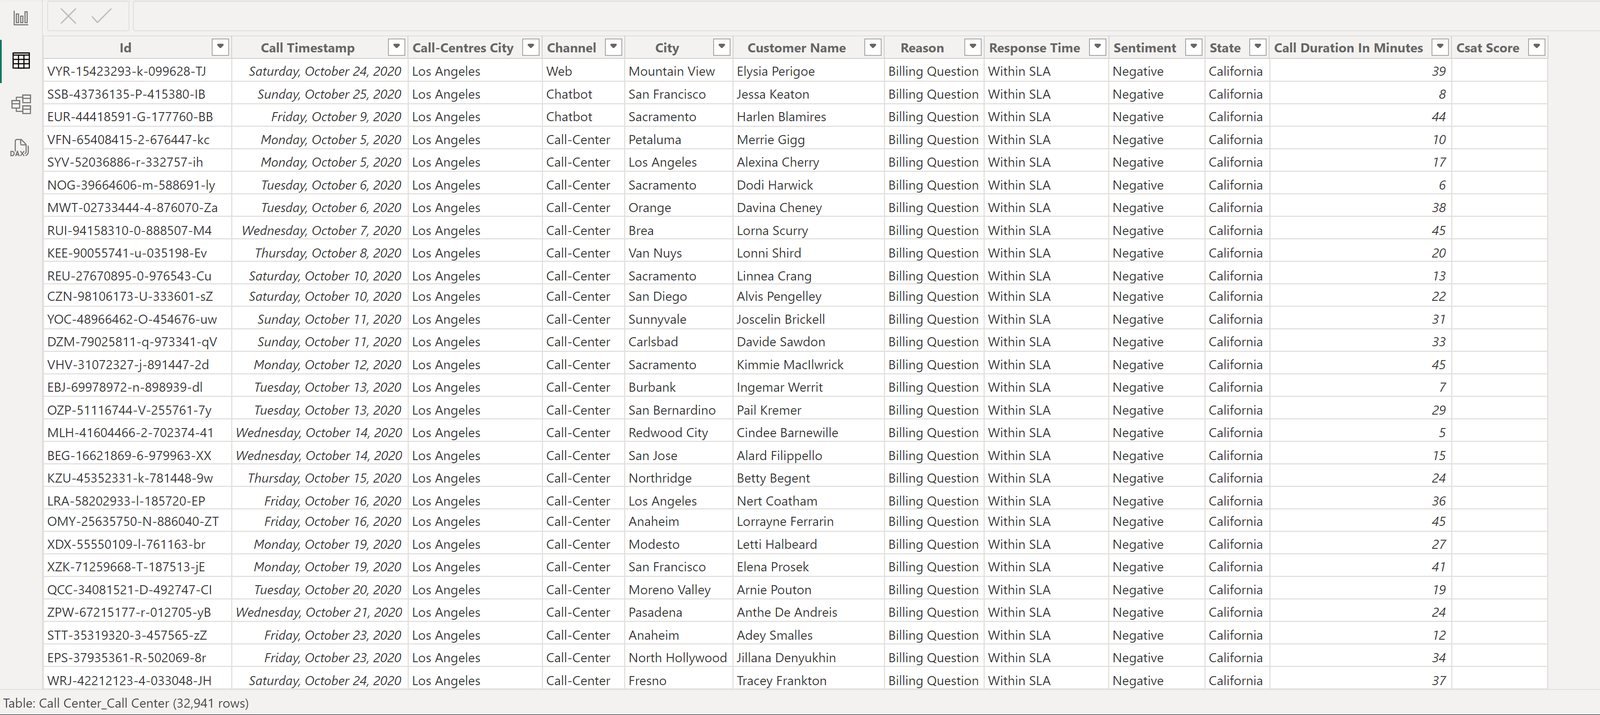
Task: Open the Sentiment column filter dropdown
Action: point(1193,47)
